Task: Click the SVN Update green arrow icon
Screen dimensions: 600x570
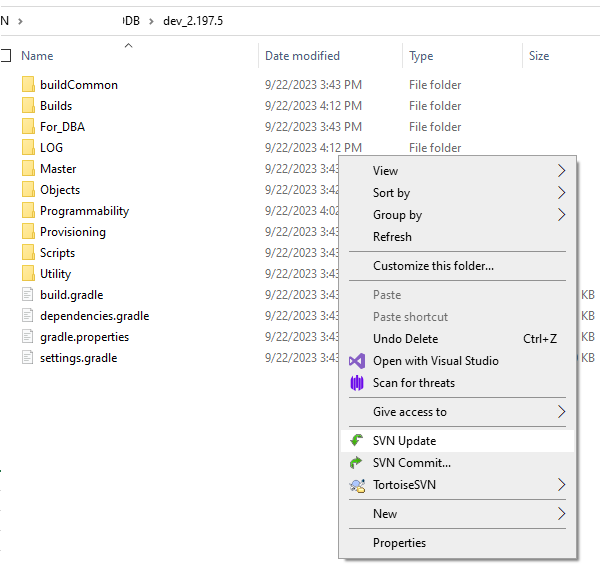Action: 357,441
